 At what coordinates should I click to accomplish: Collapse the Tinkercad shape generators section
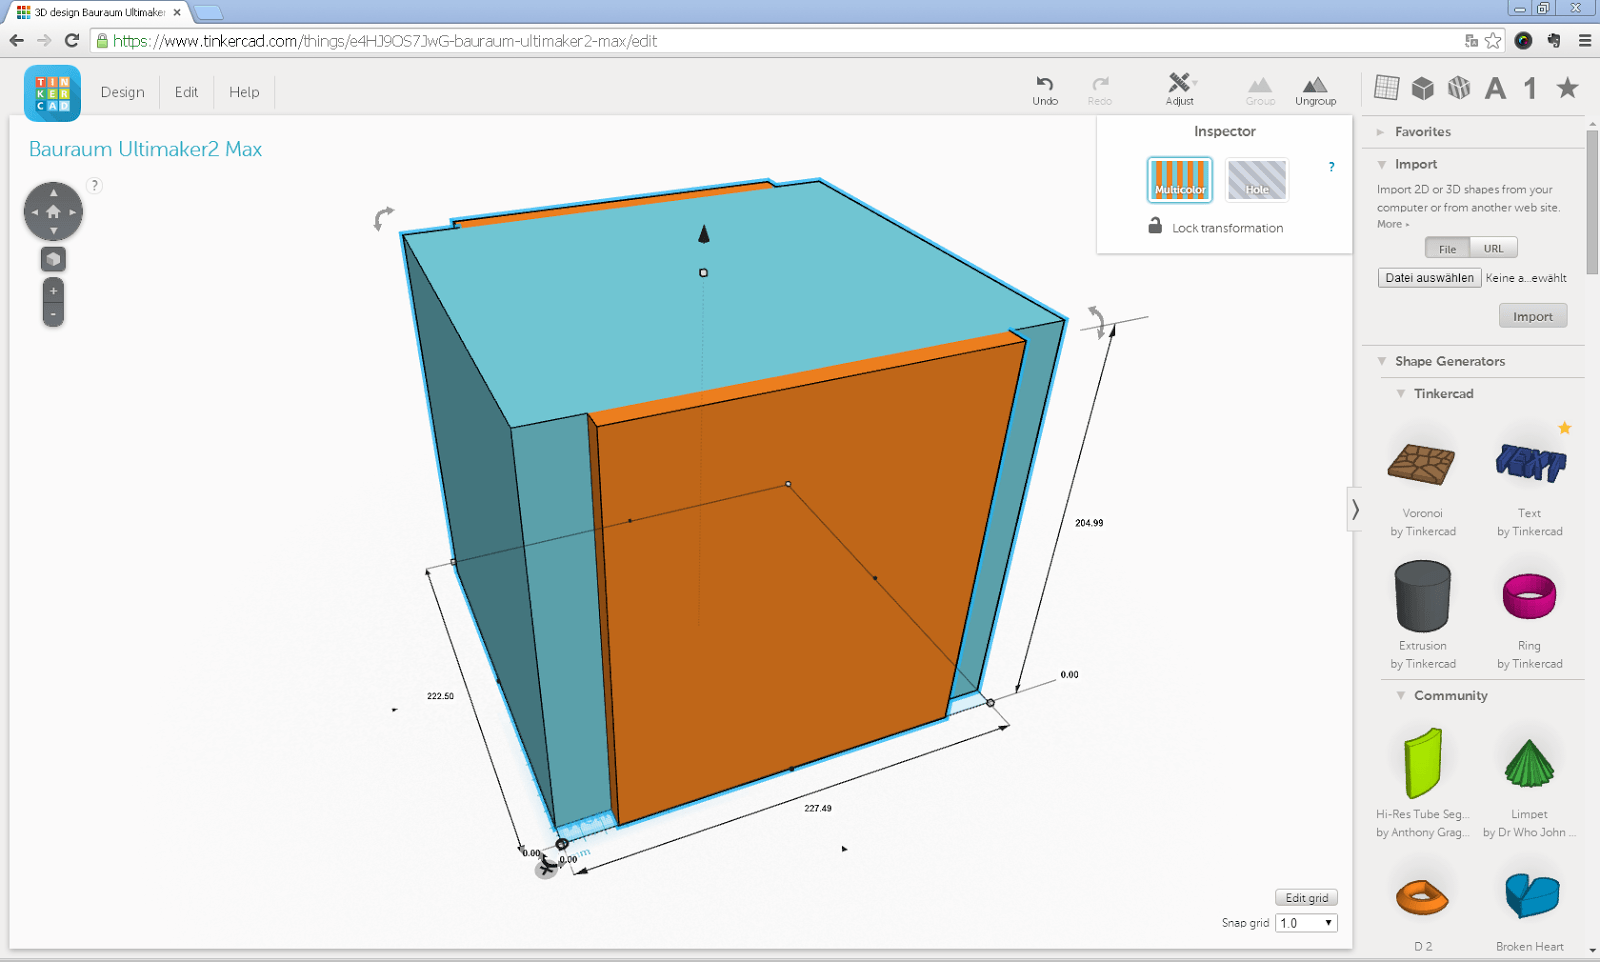pyautogui.click(x=1401, y=393)
